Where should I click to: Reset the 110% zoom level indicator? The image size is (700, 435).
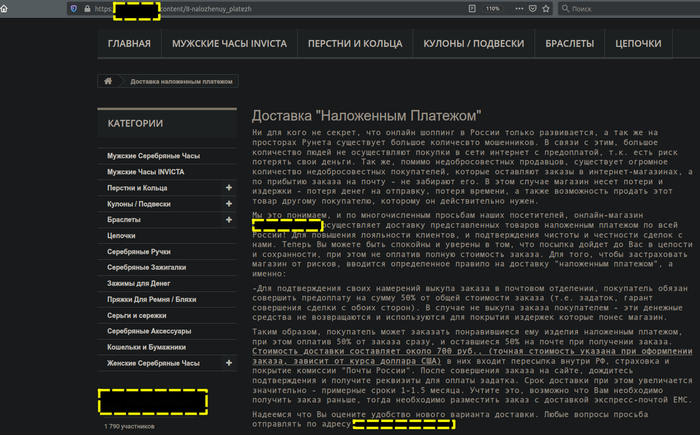(x=491, y=8)
